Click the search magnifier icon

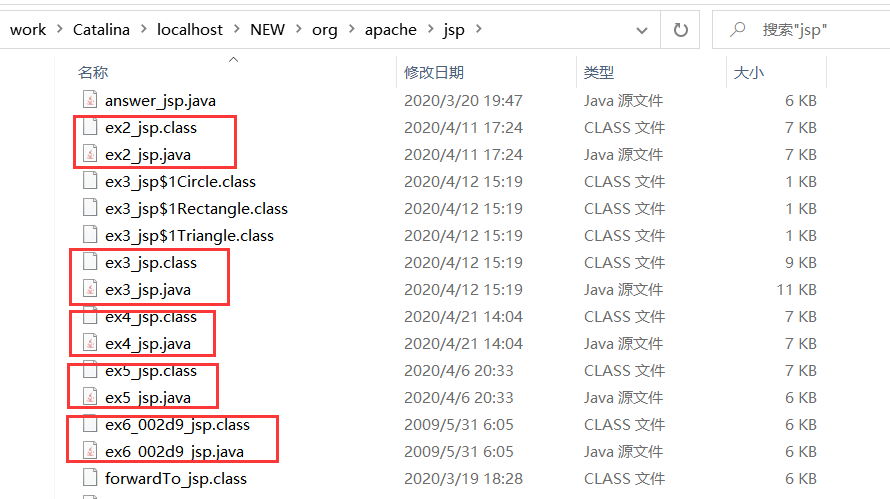(x=737, y=29)
